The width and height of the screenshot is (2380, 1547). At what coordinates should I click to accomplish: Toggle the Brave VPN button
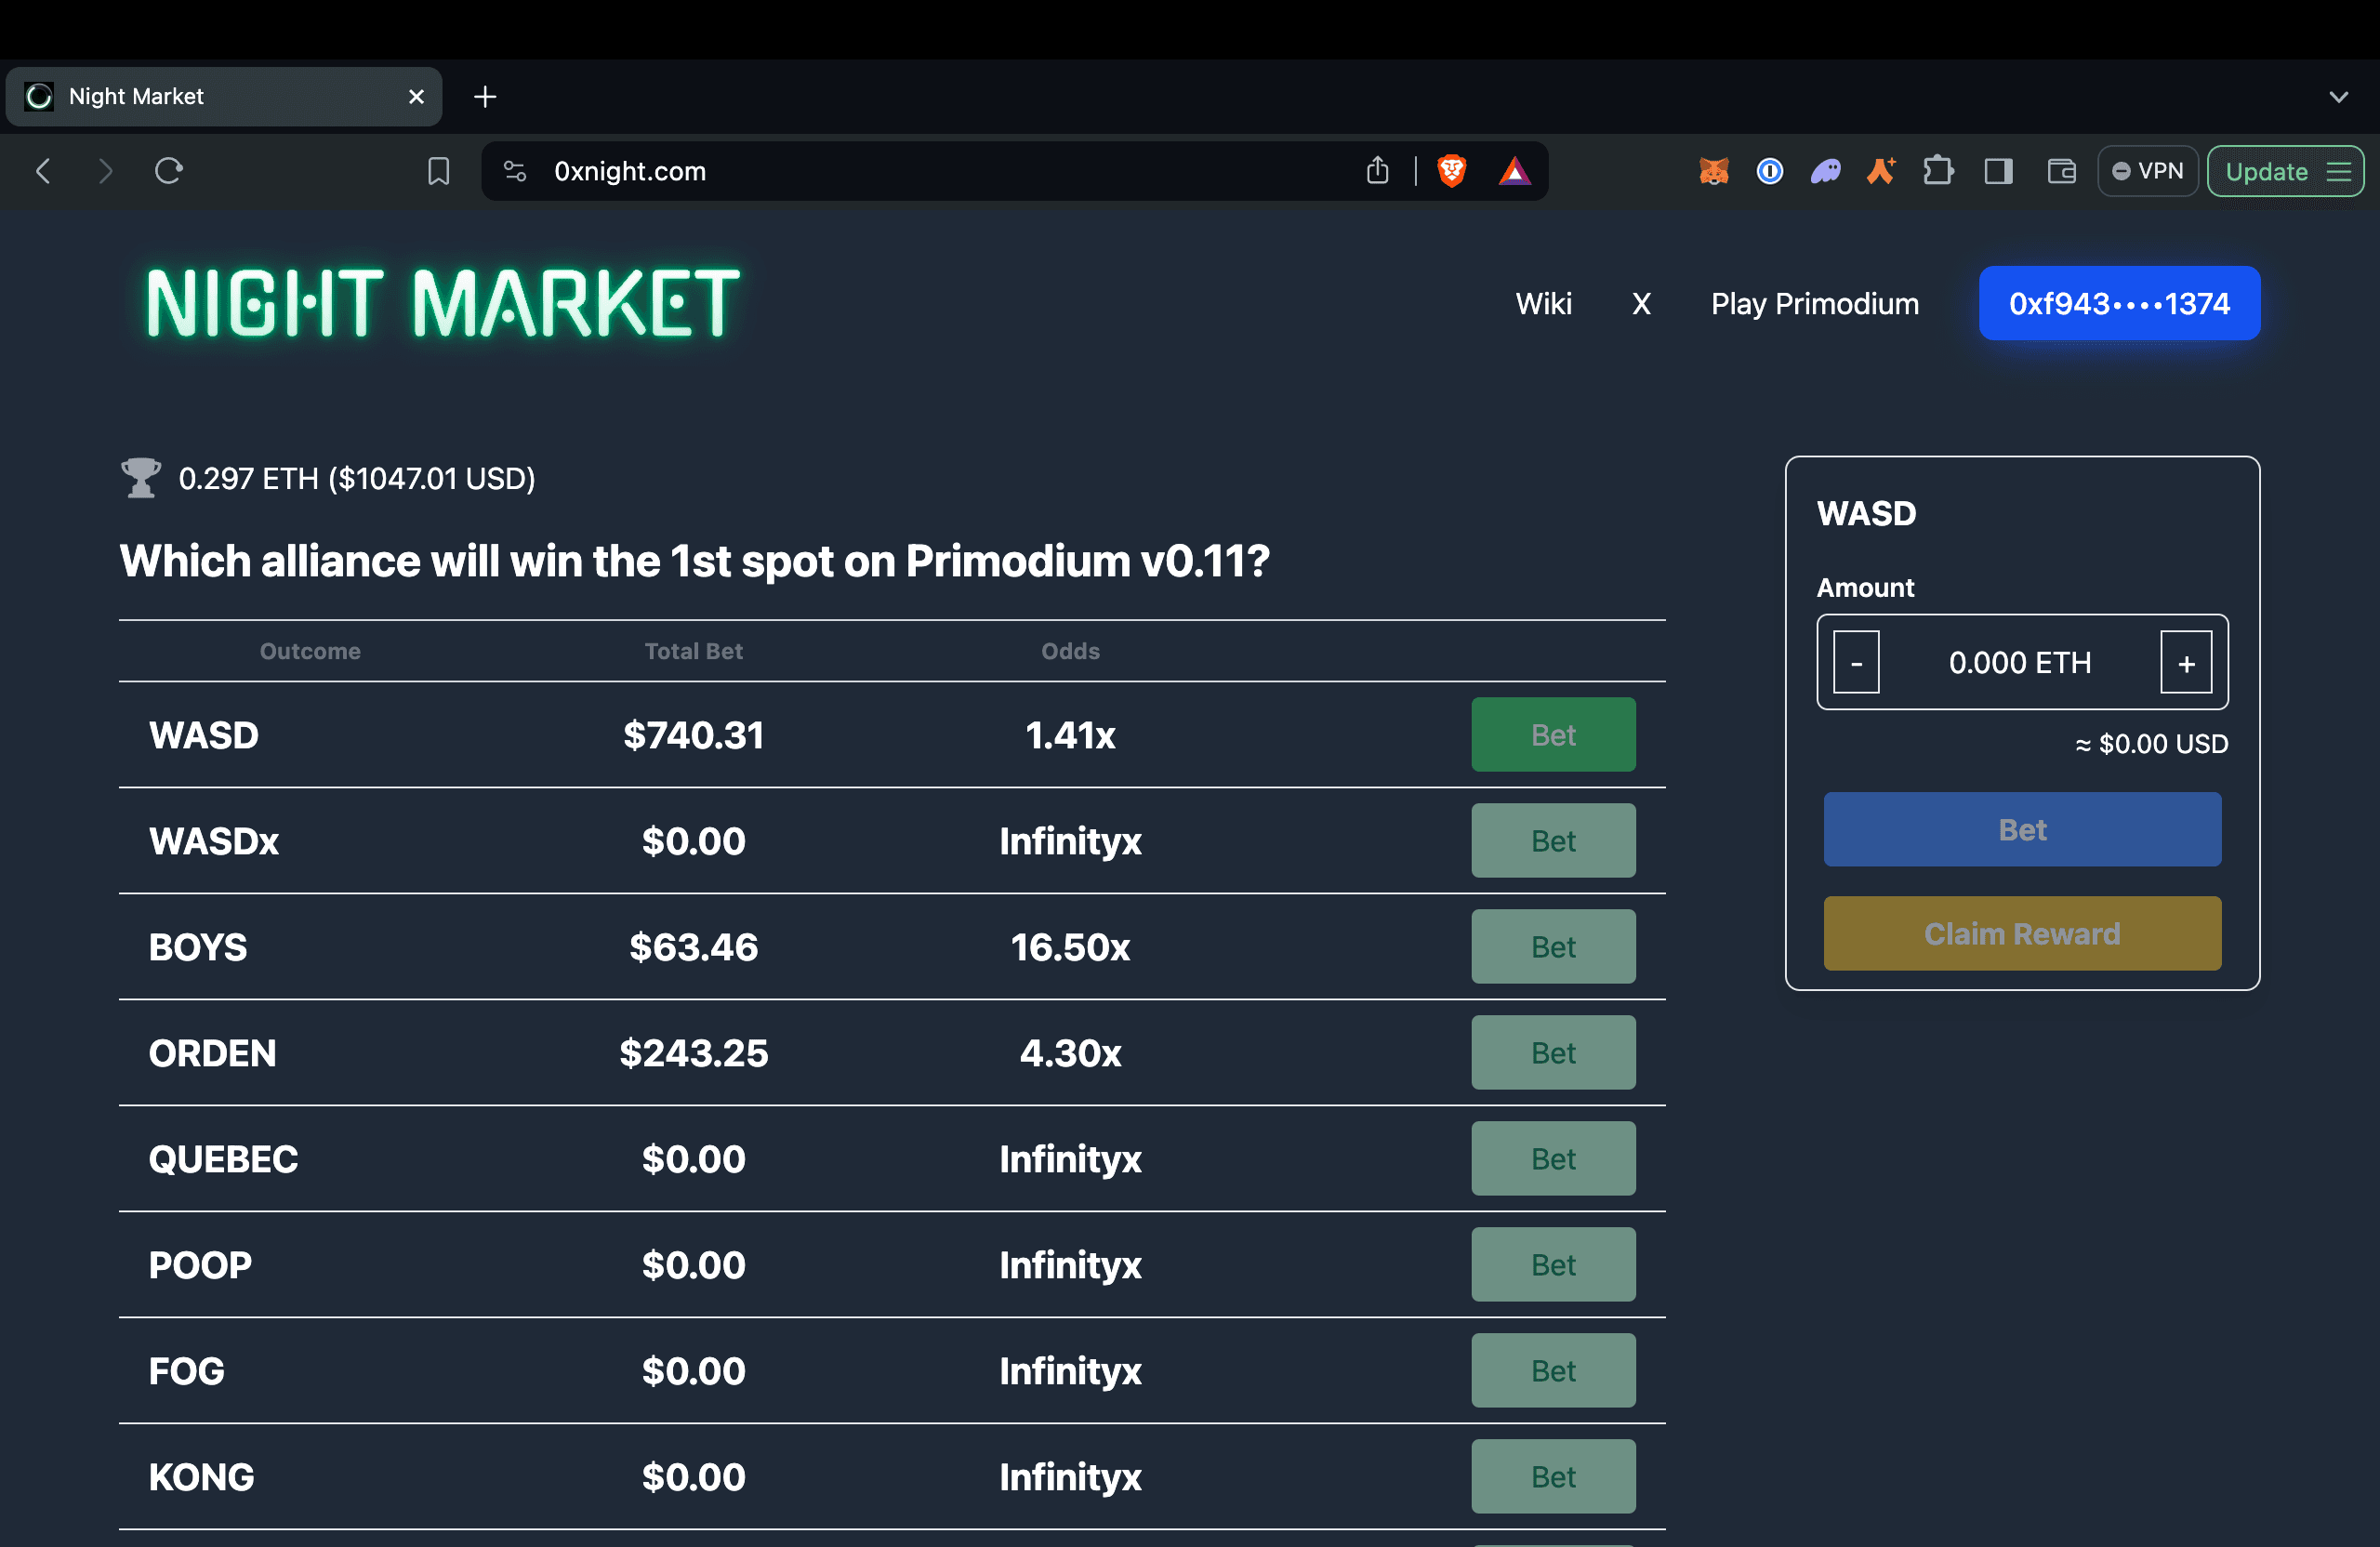(x=2147, y=171)
